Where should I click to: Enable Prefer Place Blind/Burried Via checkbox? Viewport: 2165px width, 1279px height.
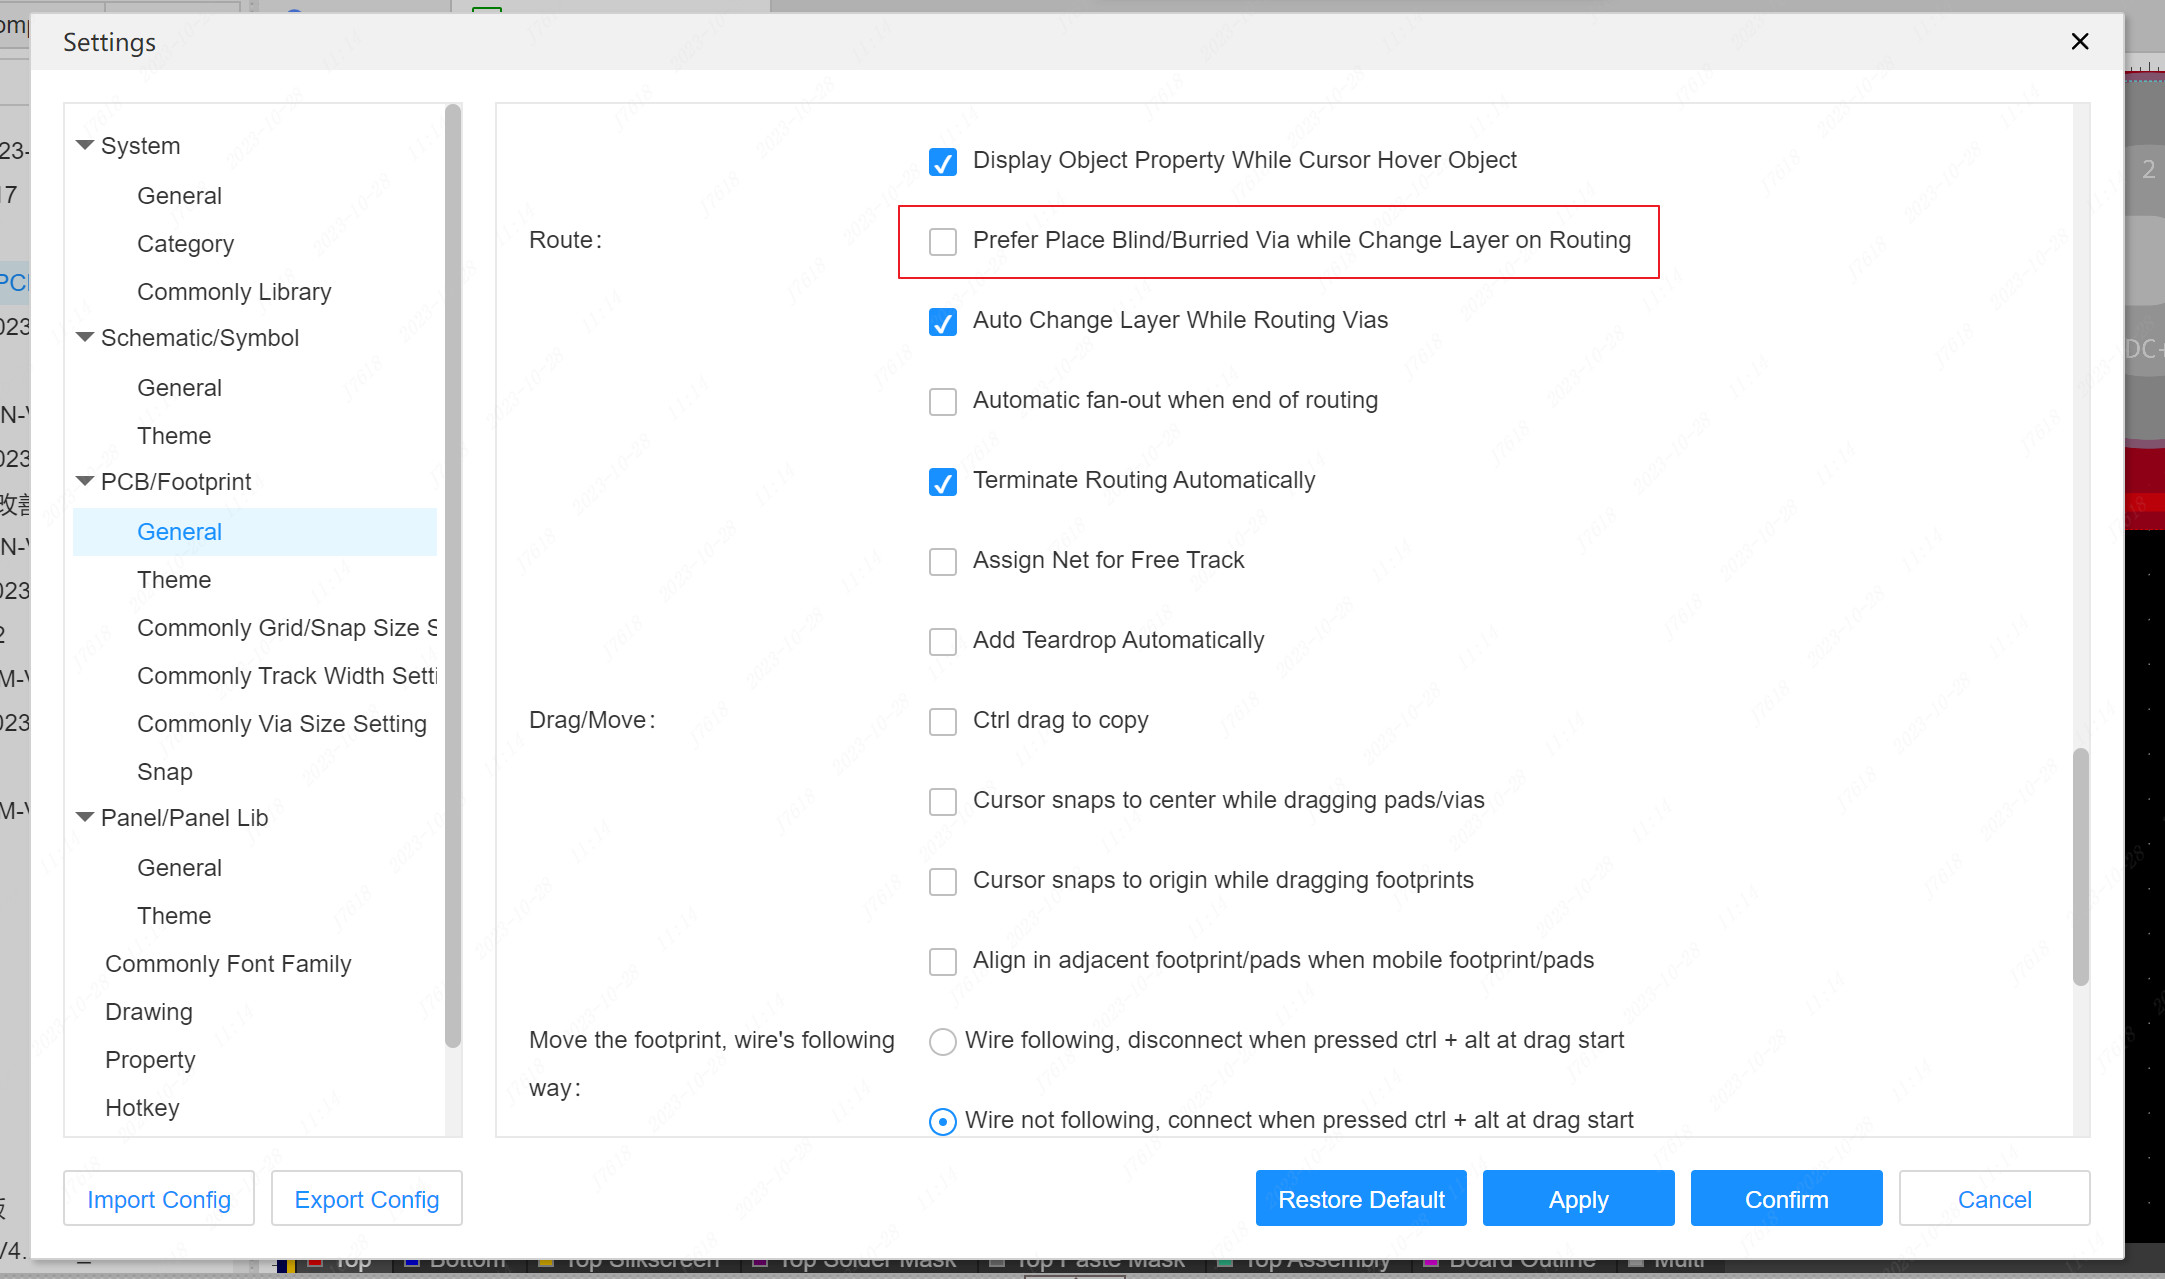click(x=943, y=241)
